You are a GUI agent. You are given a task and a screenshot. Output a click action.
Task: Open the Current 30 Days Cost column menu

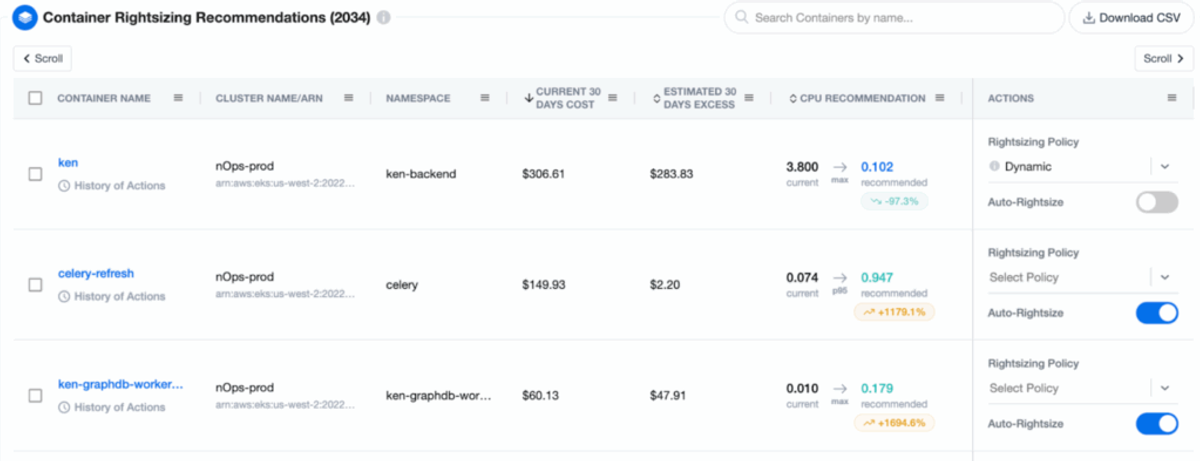(613, 98)
